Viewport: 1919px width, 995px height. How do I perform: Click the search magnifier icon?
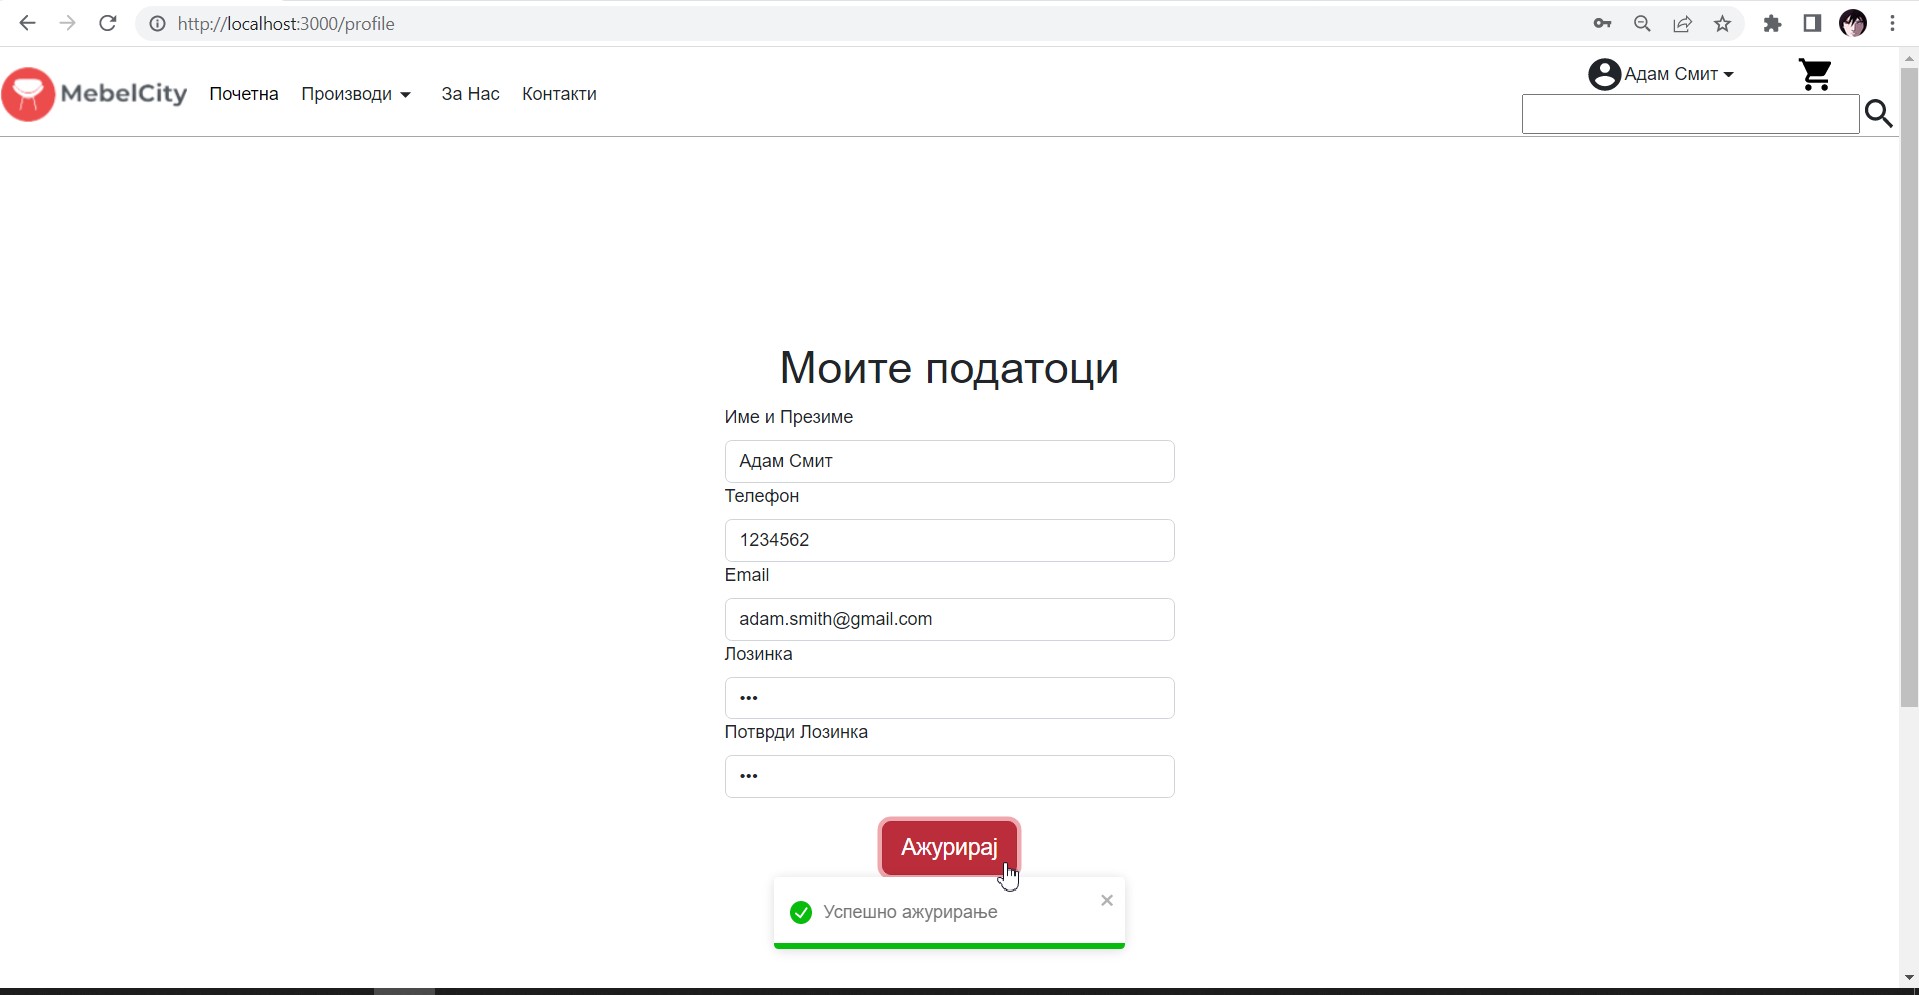point(1879,114)
